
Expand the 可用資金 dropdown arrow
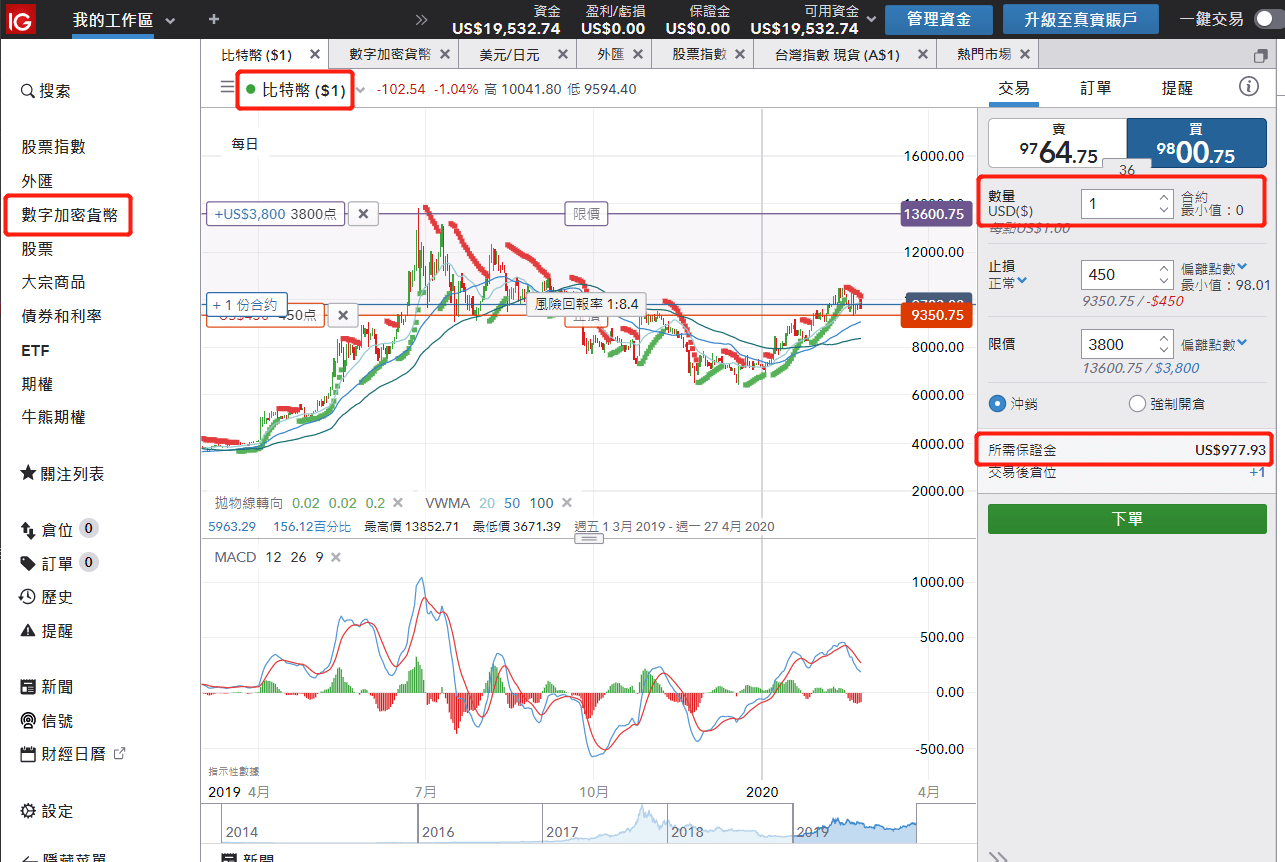(872, 19)
